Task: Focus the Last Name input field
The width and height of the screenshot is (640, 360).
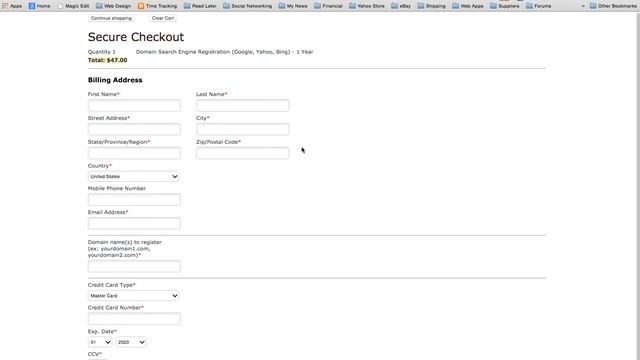Action: point(242,105)
